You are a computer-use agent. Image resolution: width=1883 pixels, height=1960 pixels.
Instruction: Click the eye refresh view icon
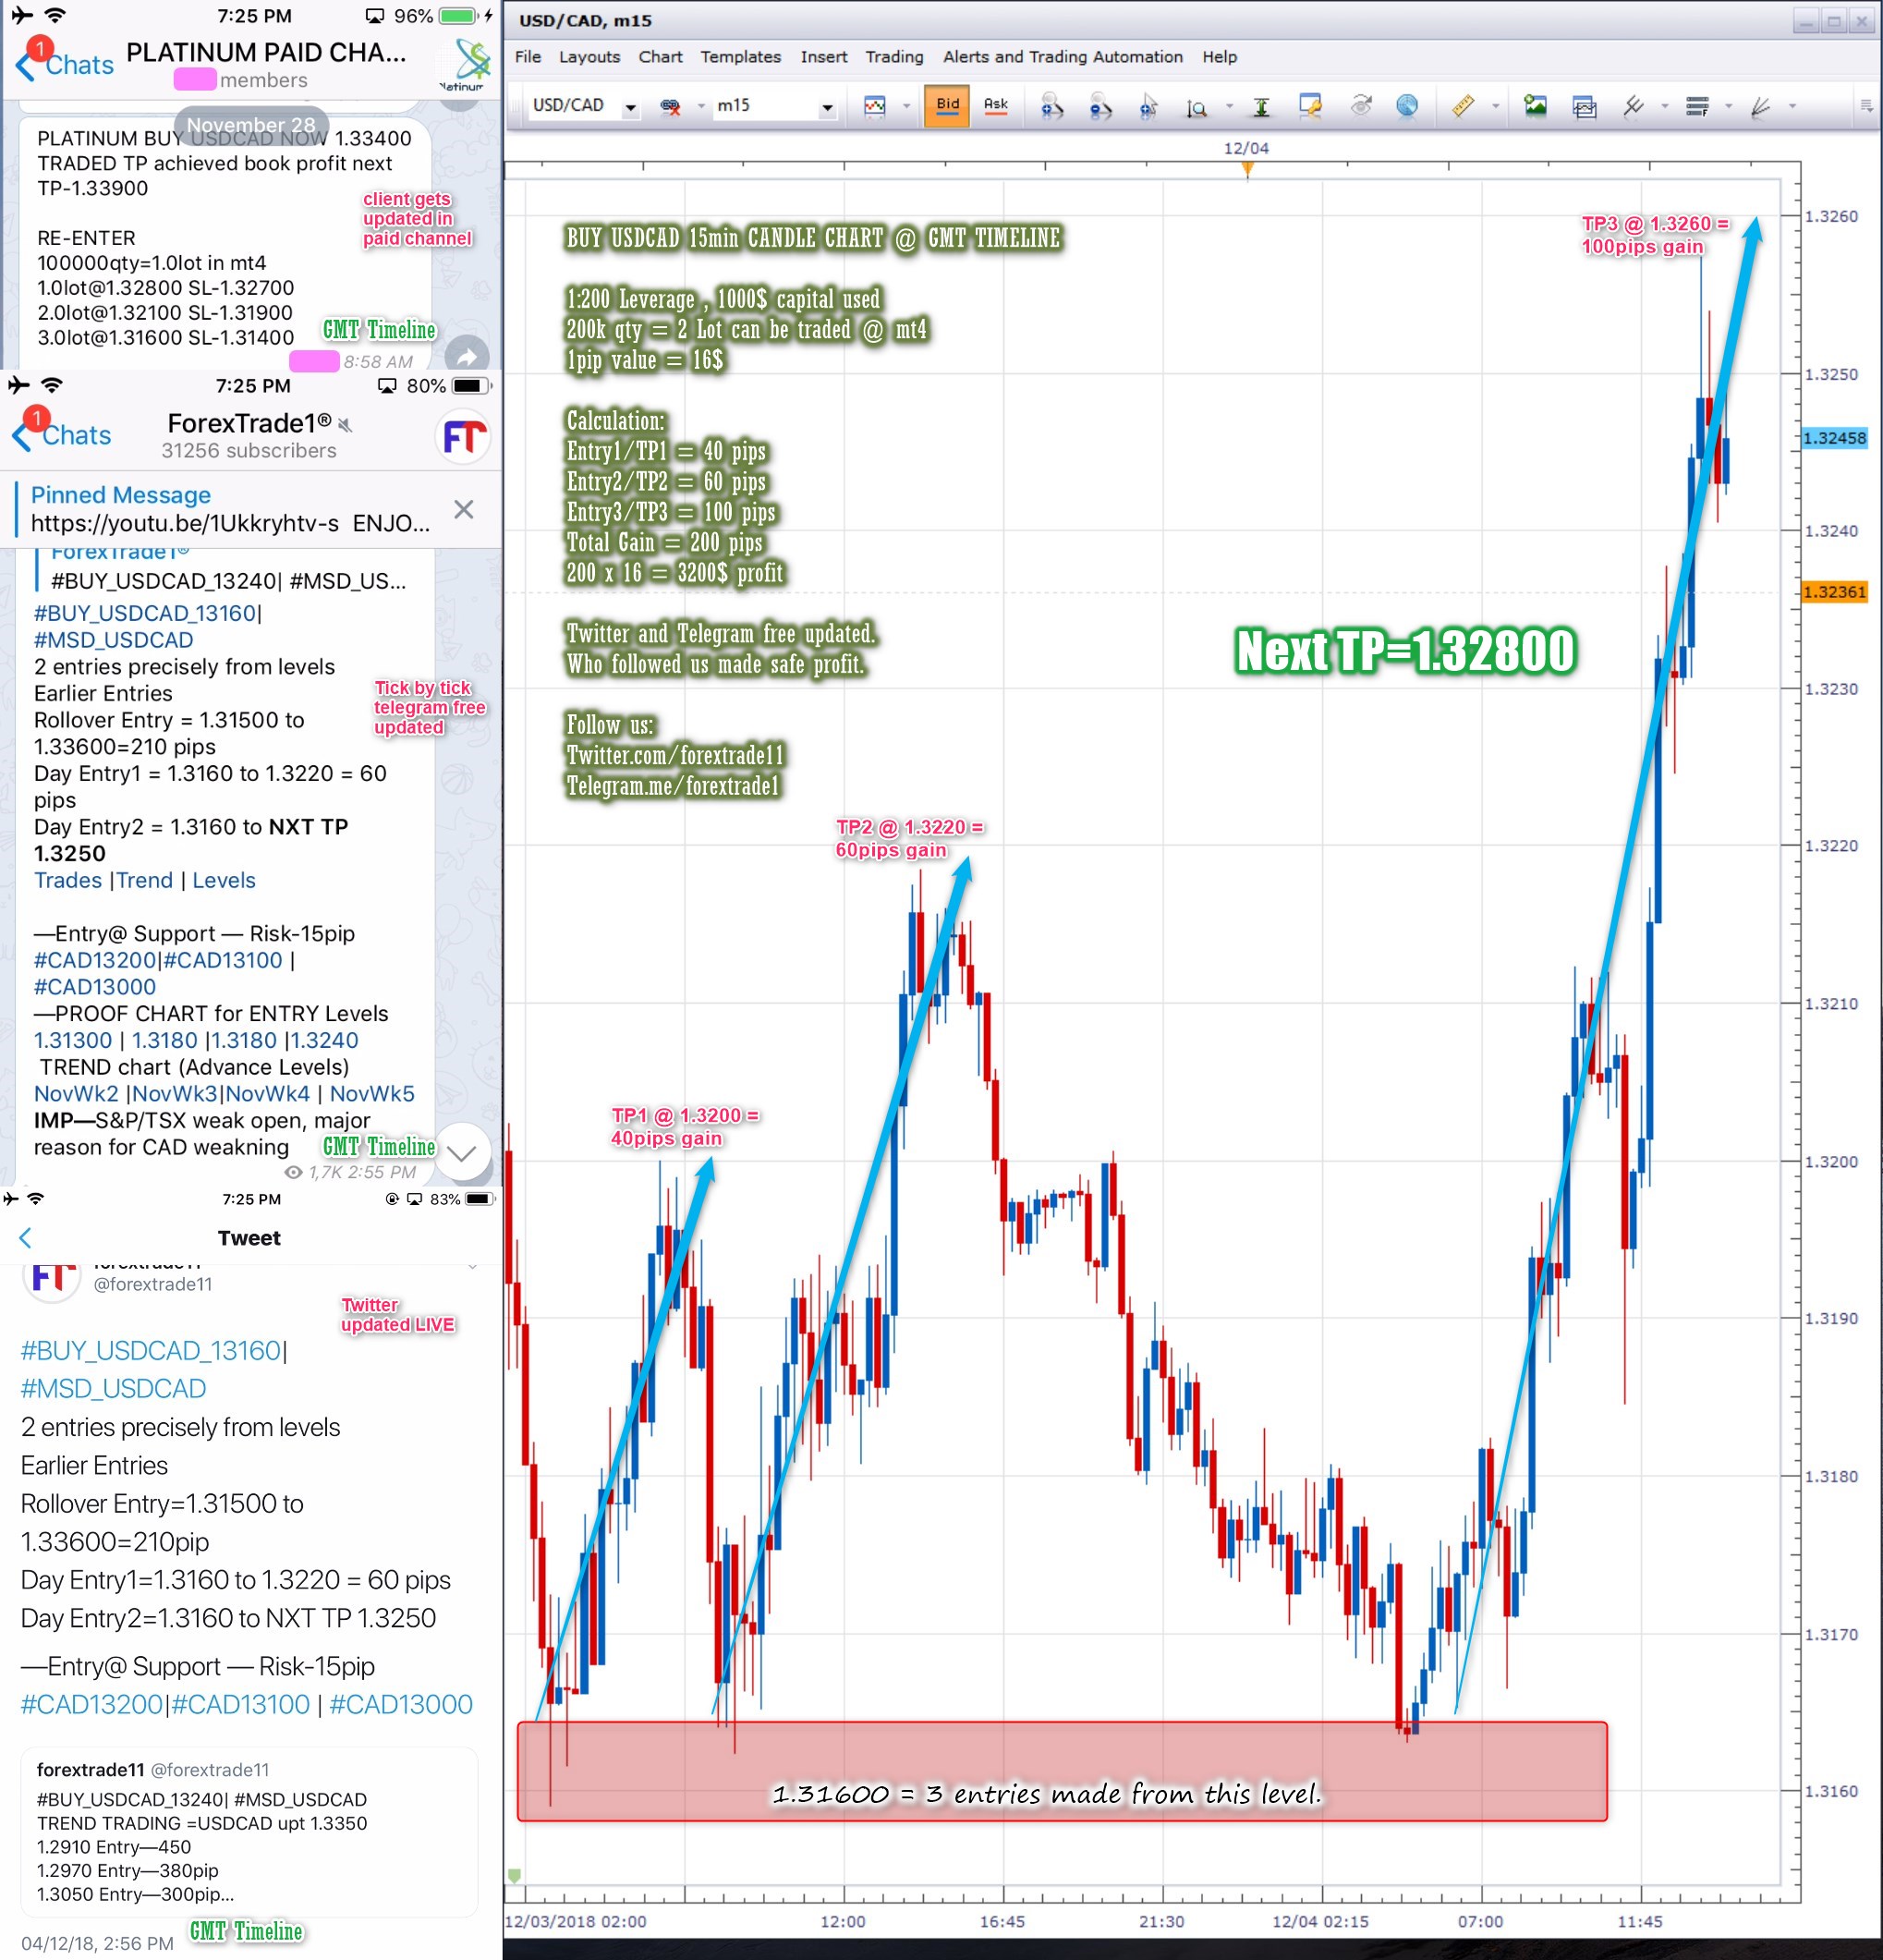pos(1360,105)
